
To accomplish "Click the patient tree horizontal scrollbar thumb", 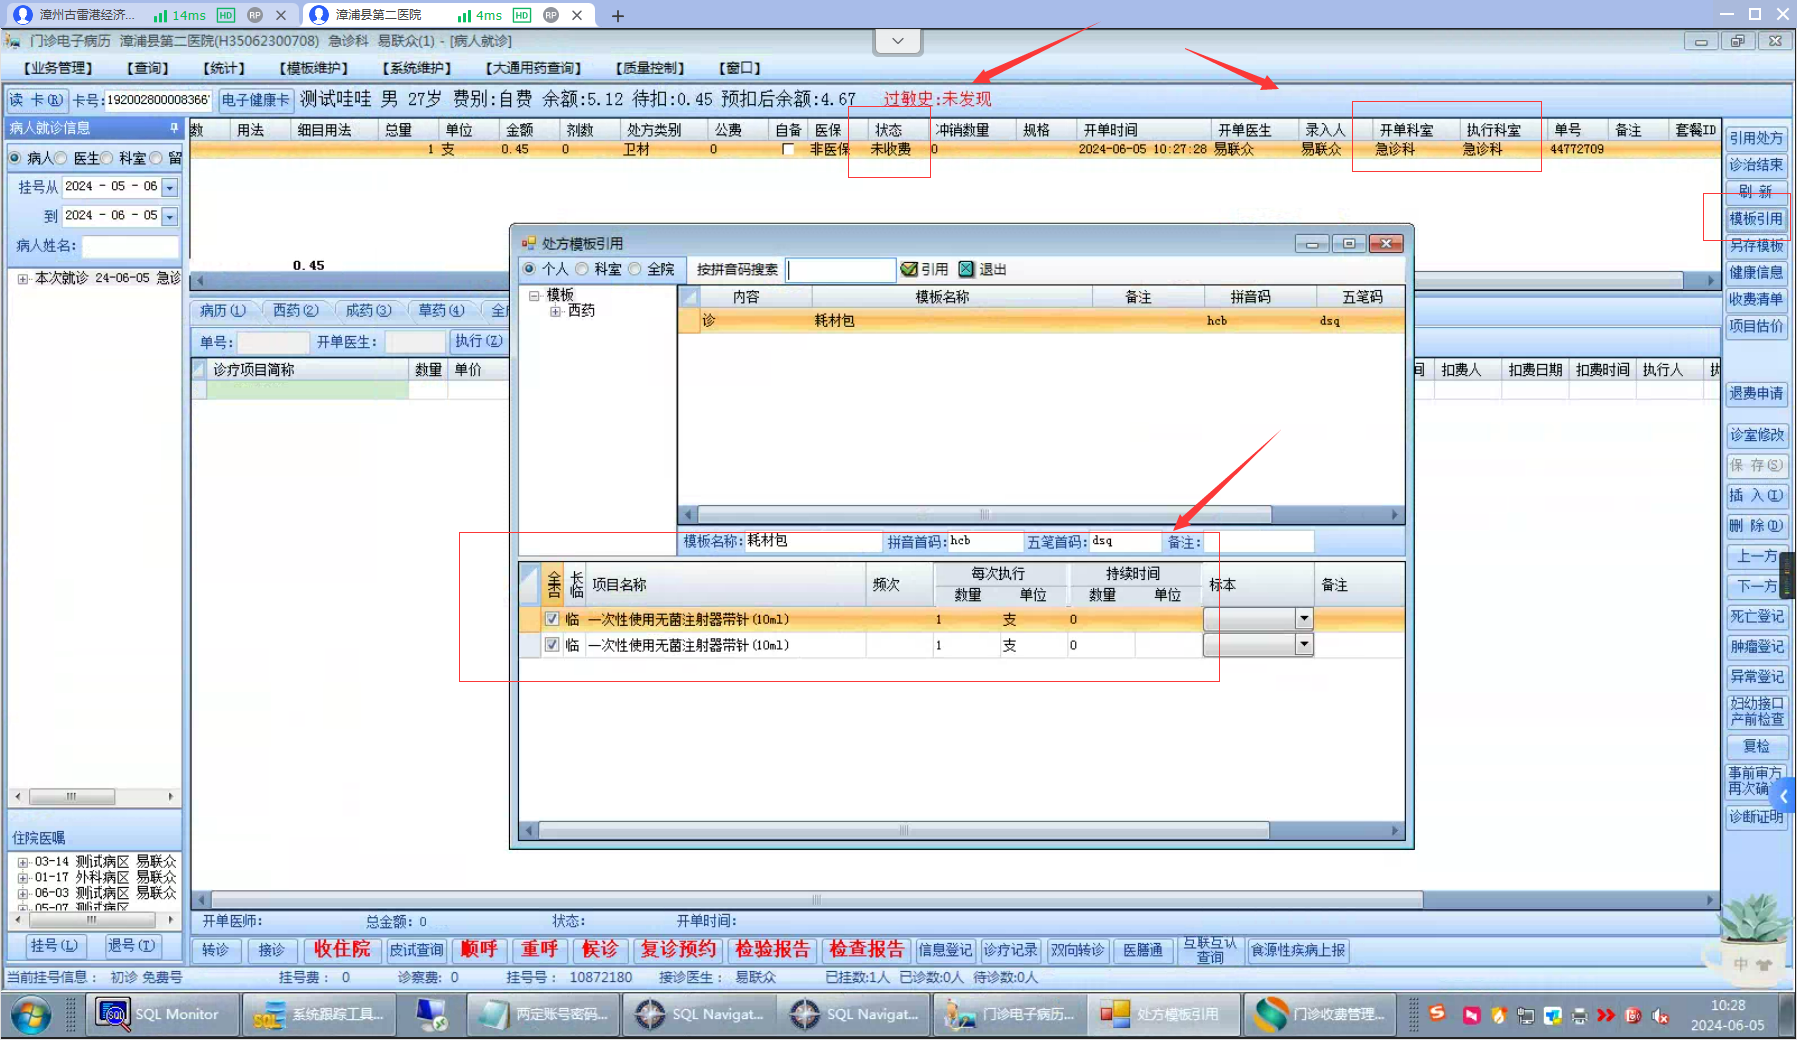I will click(x=71, y=797).
